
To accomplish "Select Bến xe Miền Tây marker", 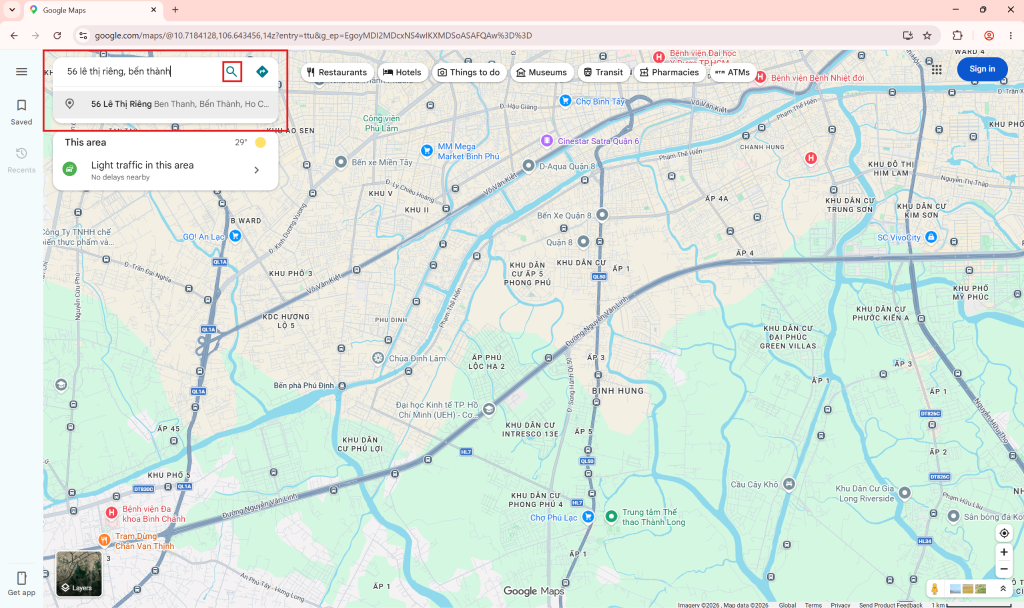I will coord(341,162).
